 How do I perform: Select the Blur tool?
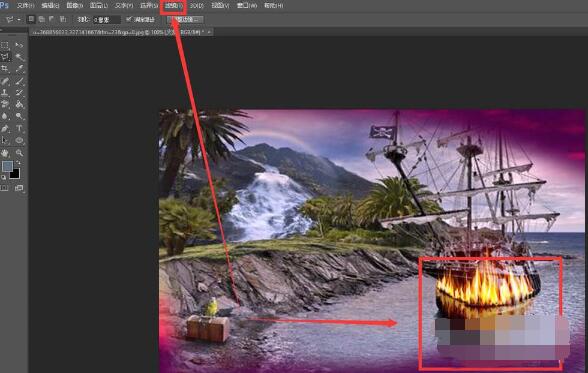5,116
